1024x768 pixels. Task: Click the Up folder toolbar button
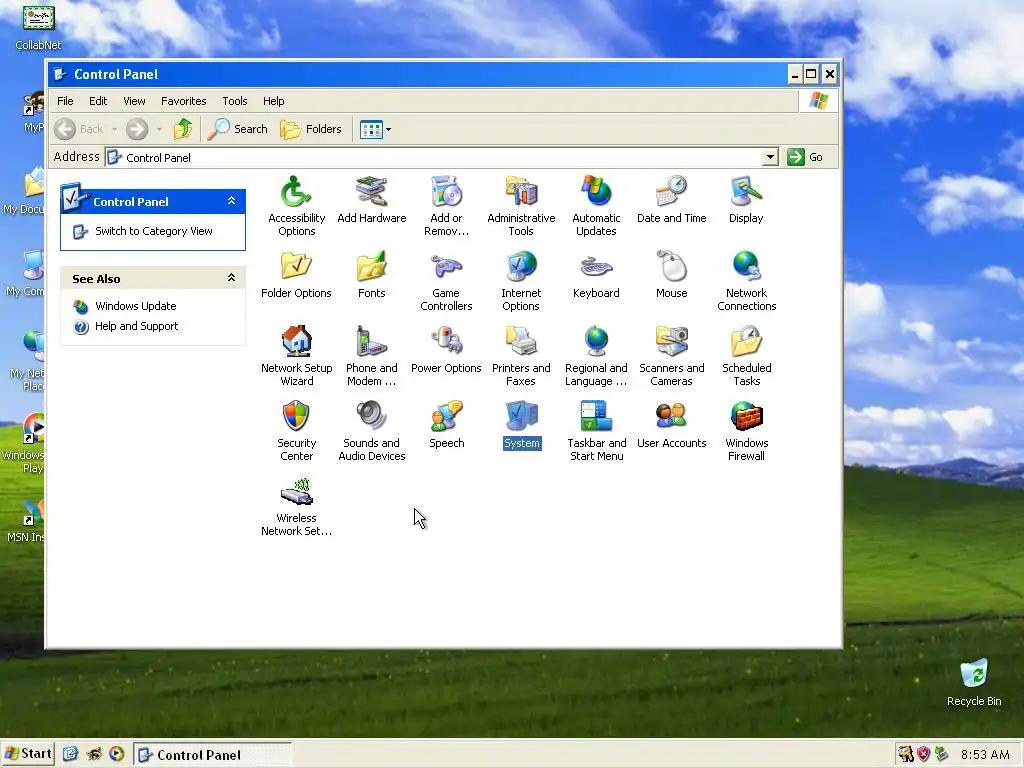tap(183, 129)
